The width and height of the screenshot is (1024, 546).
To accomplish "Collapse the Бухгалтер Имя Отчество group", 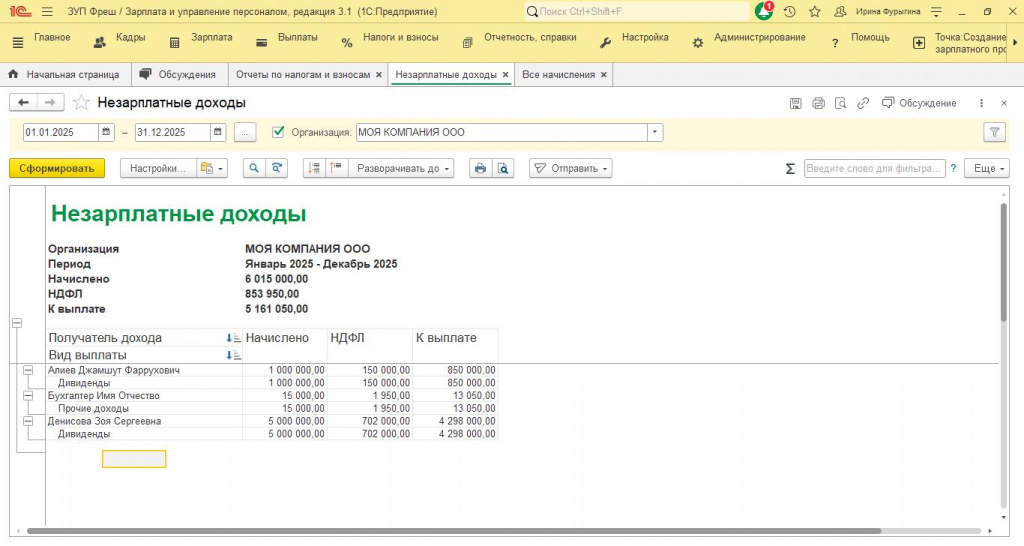I will coord(28,396).
